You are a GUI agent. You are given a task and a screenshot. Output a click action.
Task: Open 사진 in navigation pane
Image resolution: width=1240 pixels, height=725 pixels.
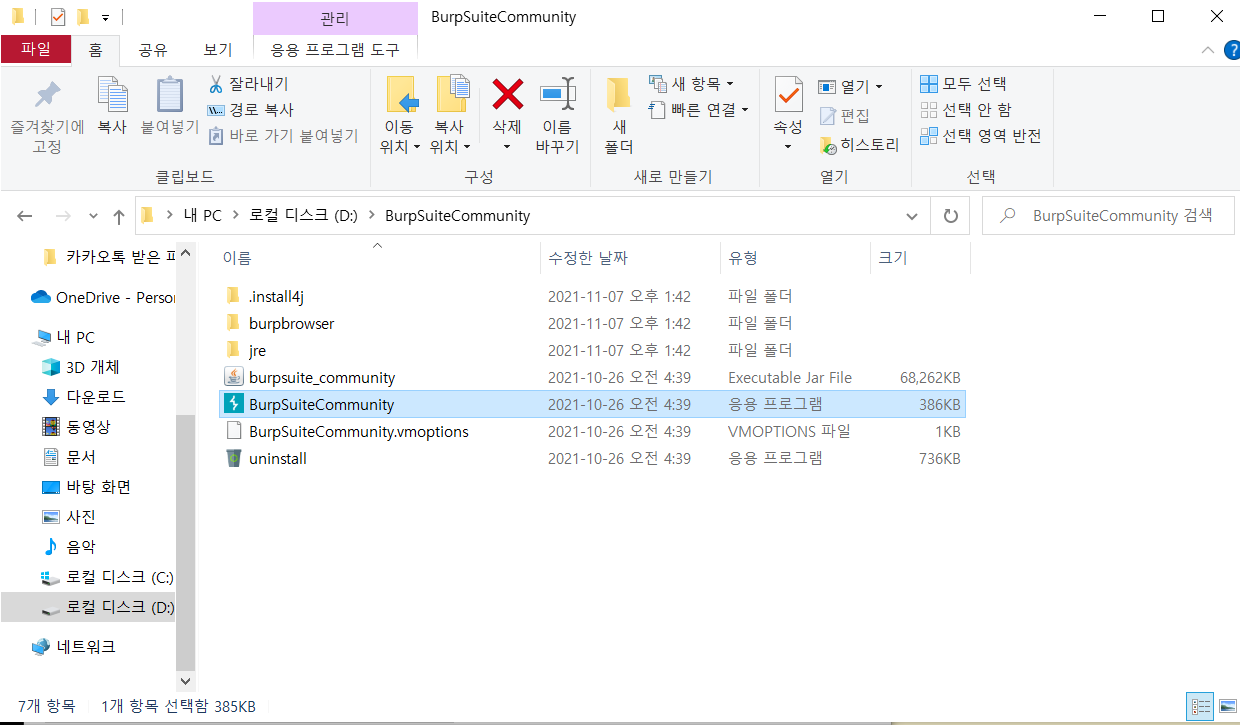coord(70,517)
